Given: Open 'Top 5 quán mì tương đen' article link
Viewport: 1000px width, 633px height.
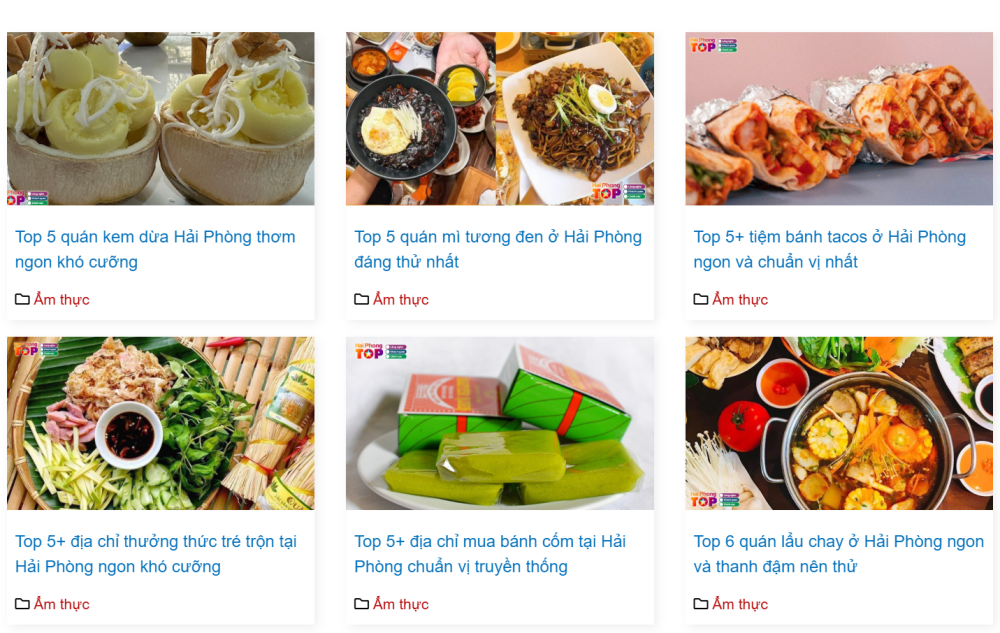Looking at the screenshot, I should pyautogui.click(x=497, y=249).
